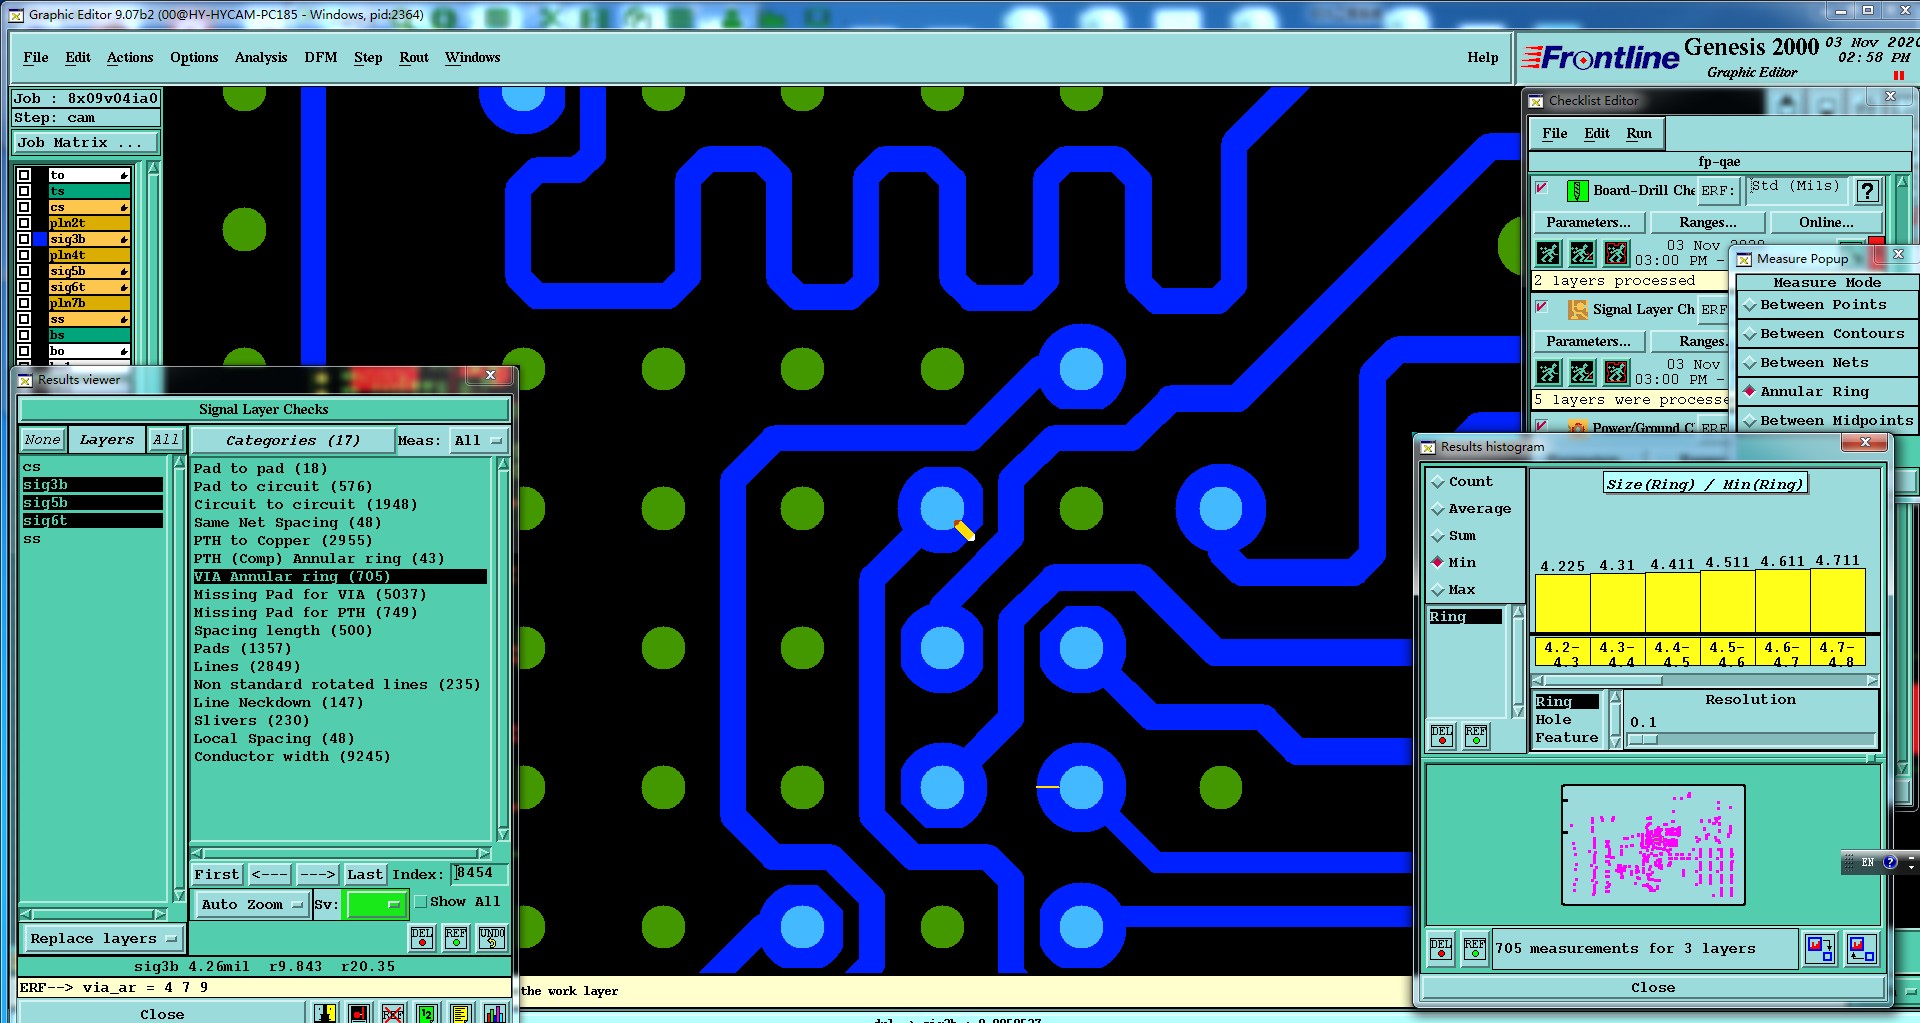Click the REF icon in Results viewer
This screenshot has height=1023, width=1920.
[x=456, y=937]
